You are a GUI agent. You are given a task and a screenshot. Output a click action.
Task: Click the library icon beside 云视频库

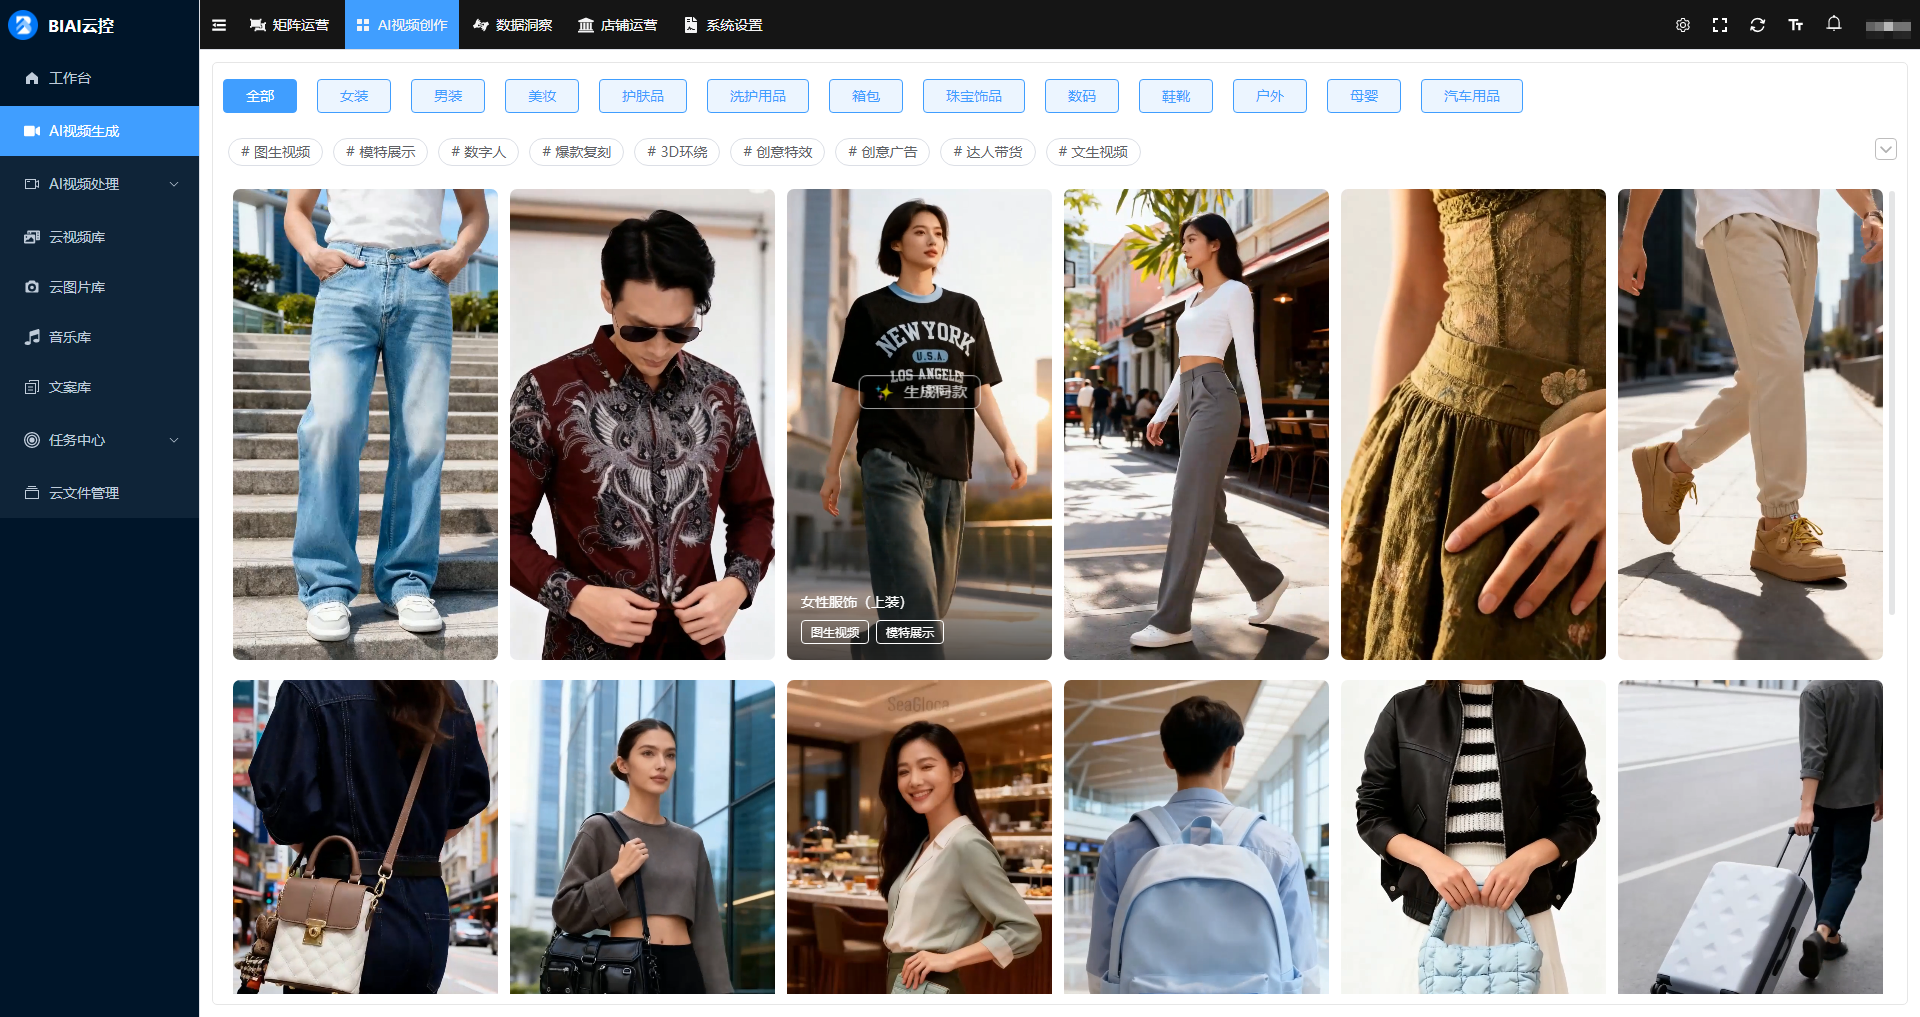click(x=32, y=237)
